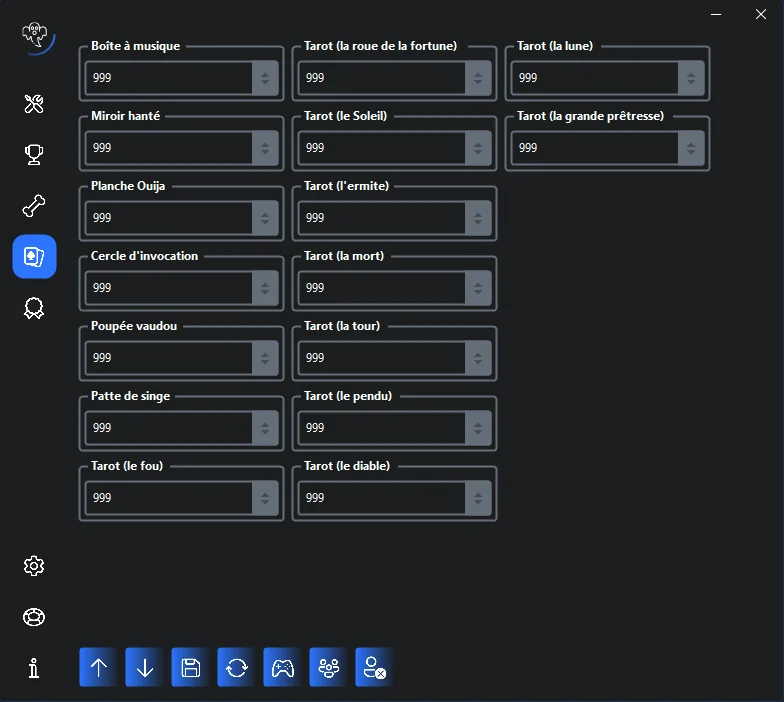Select the playing cards sidebar tab
Screen dimensions: 784x702
34,257
